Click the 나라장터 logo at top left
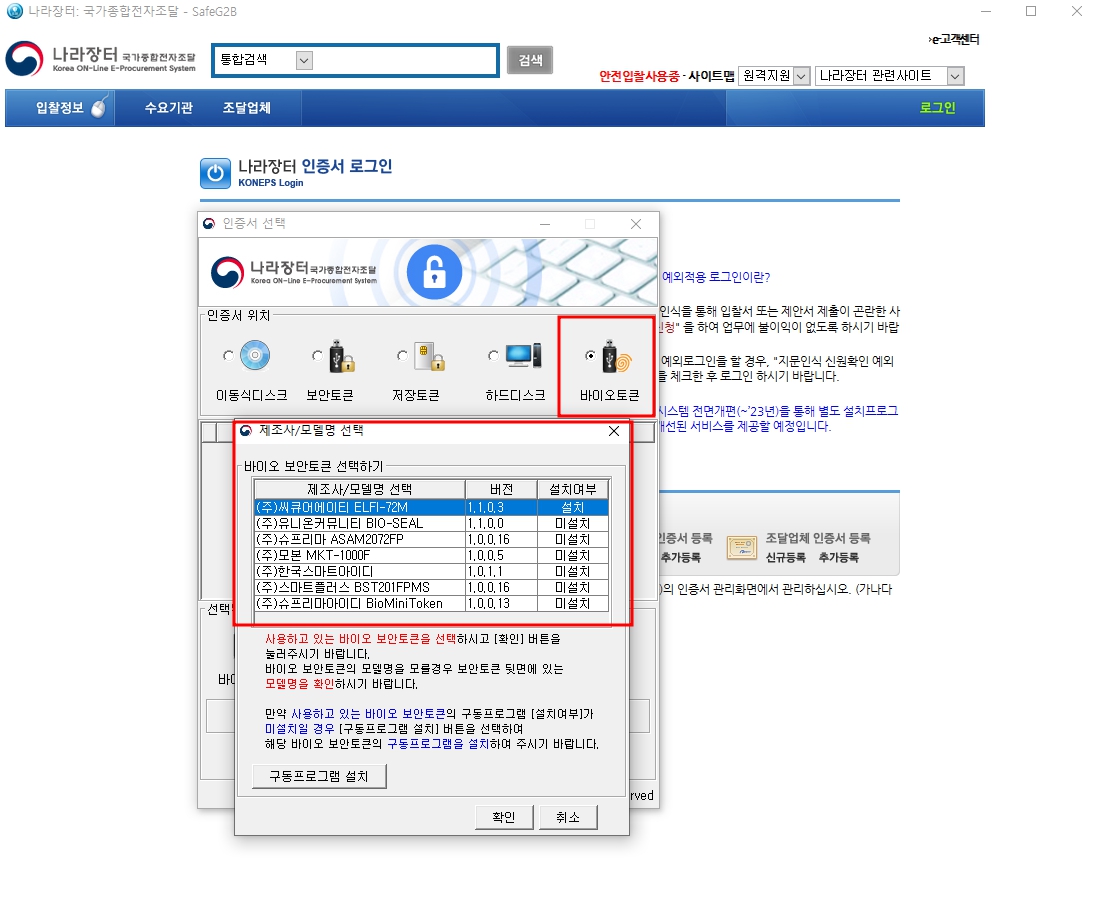Screen dimensions: 1097x901 [x=101, y=59]
